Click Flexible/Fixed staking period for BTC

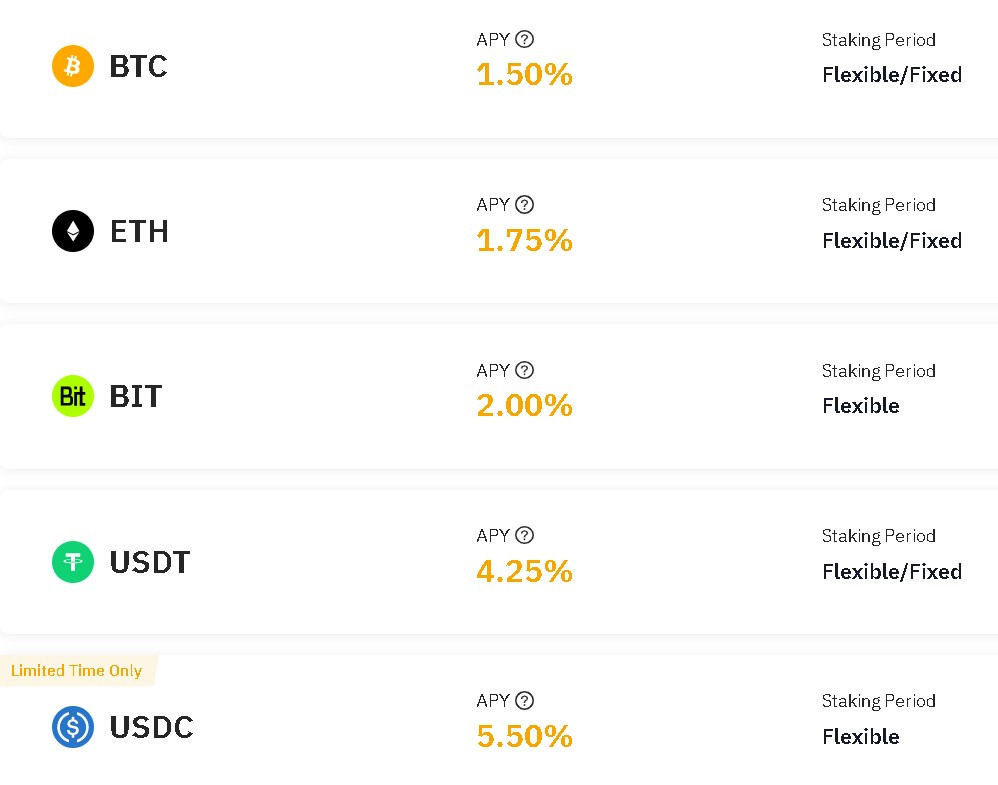[x=892, y=75]
